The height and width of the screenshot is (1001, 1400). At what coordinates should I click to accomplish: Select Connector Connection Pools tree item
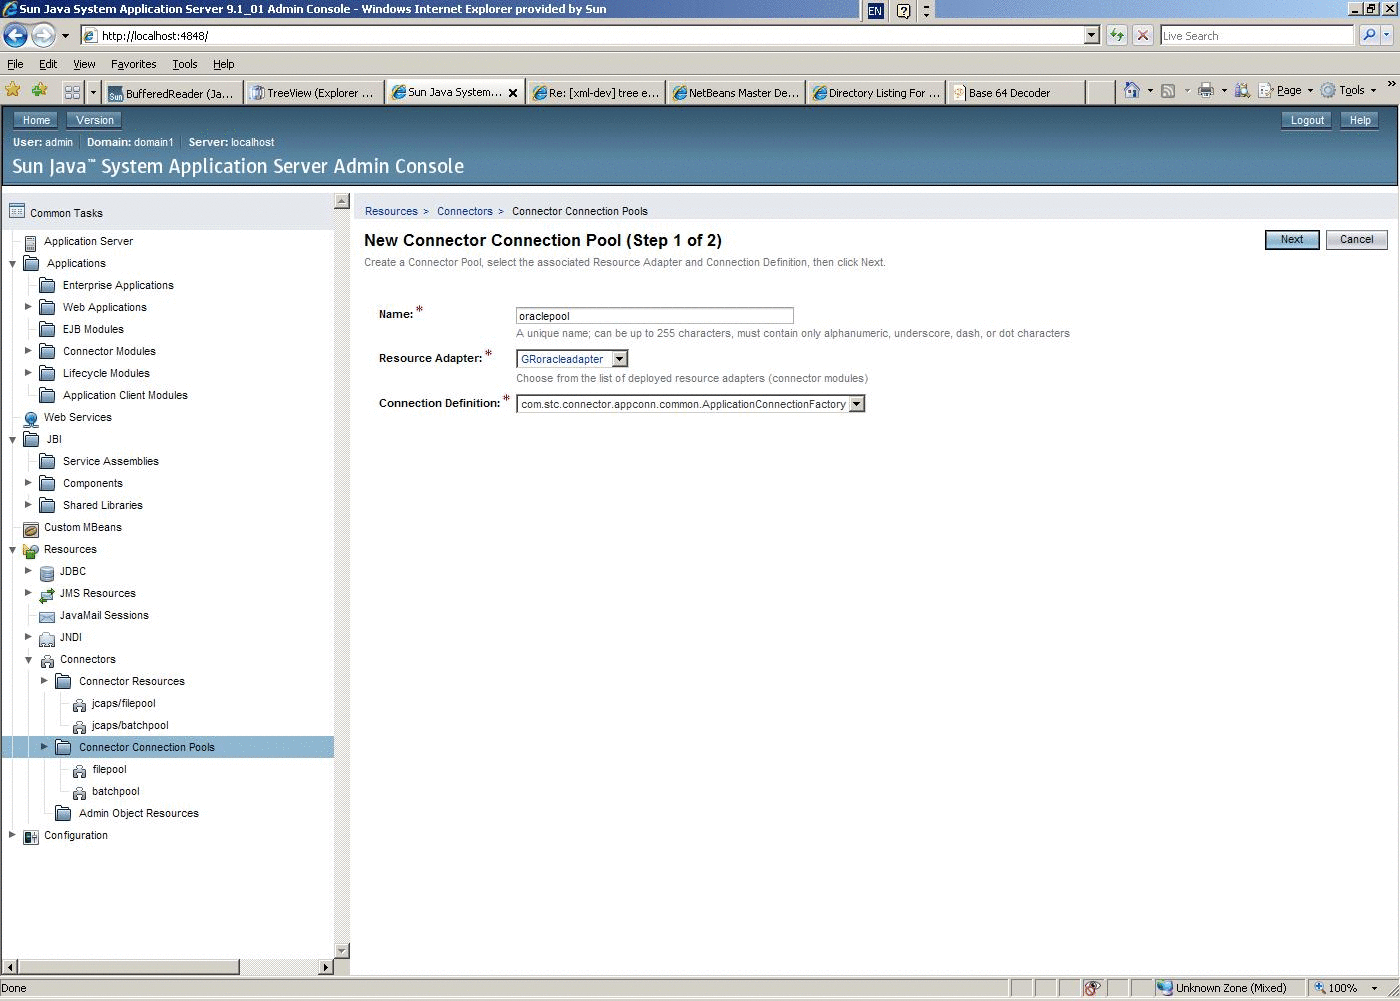click(x=147, y=747)
